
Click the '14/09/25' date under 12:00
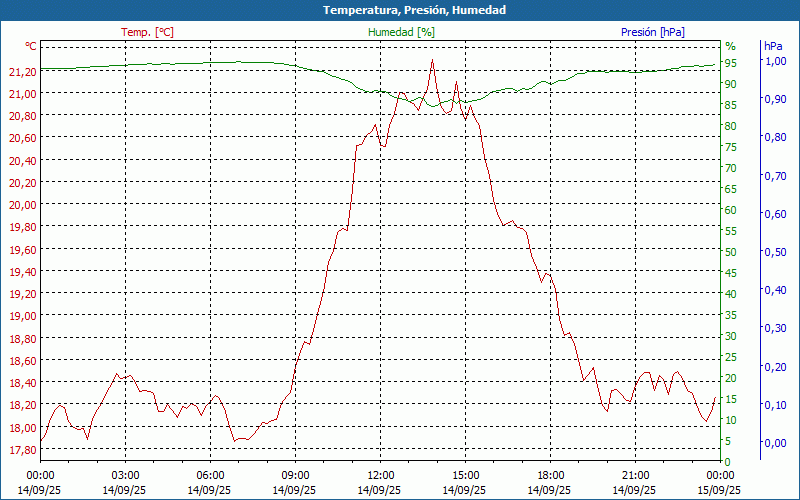[x=379, y=490]
